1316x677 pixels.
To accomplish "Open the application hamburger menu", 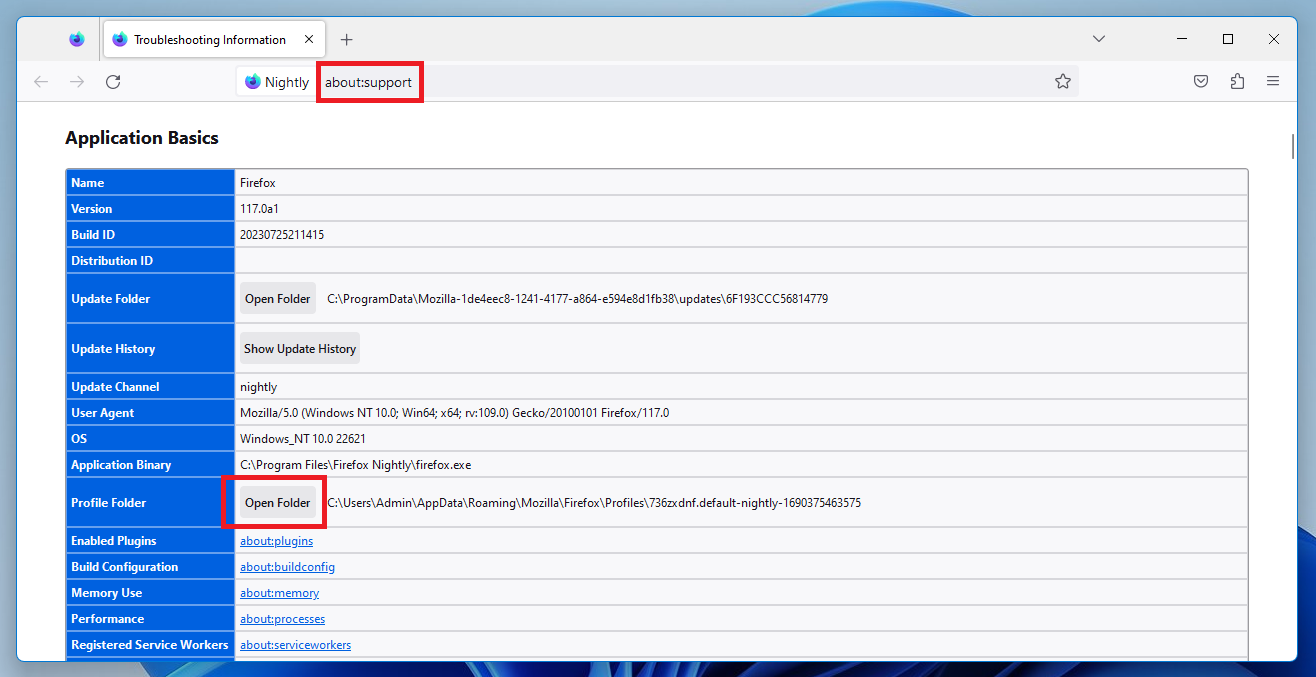I will (x=1273, y=82).
